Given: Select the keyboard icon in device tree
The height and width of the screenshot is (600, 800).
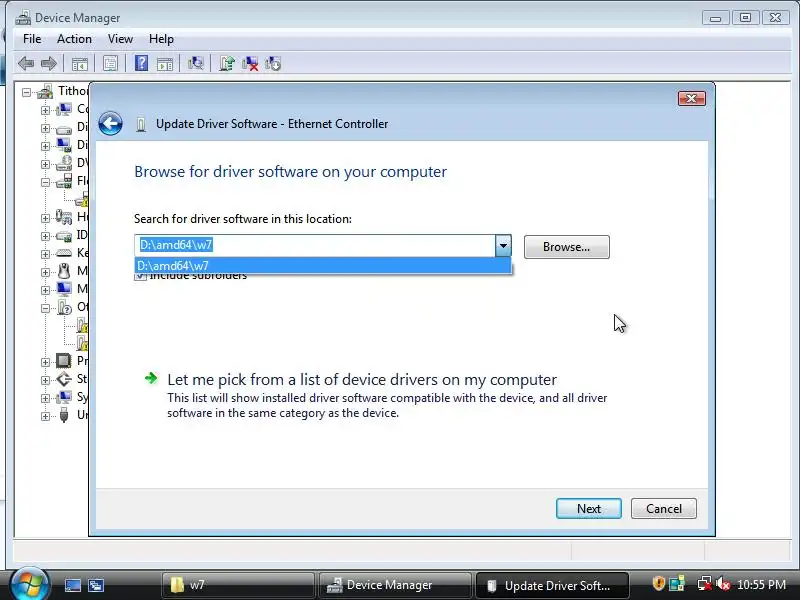Looking at the screenshot, I should tap(64, 253).
